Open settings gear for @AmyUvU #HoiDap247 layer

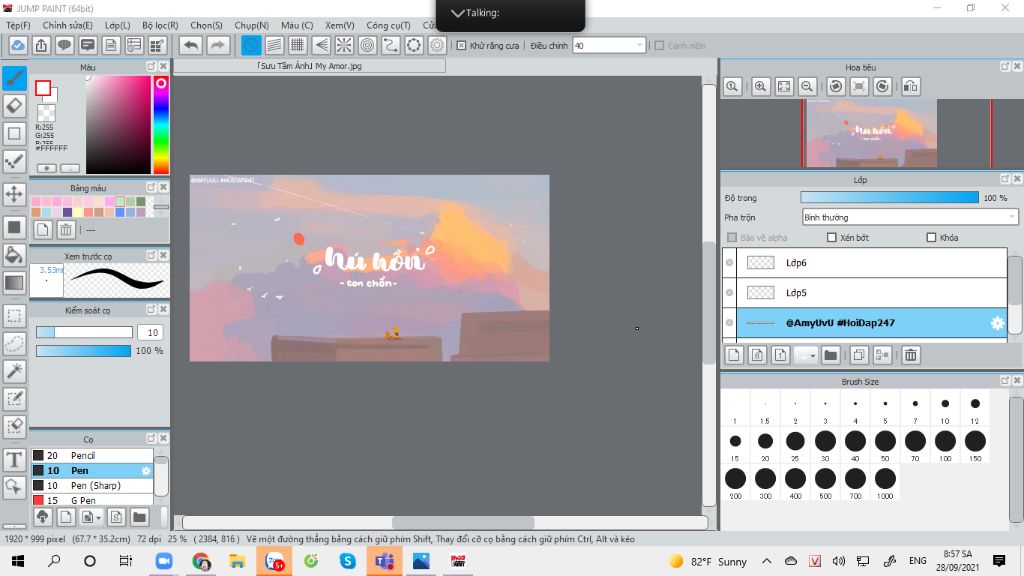[x=997, y=323]
